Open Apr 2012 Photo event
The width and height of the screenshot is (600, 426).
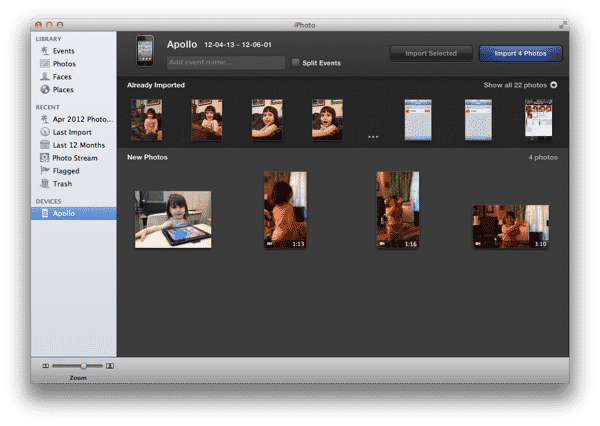(83, 119)
